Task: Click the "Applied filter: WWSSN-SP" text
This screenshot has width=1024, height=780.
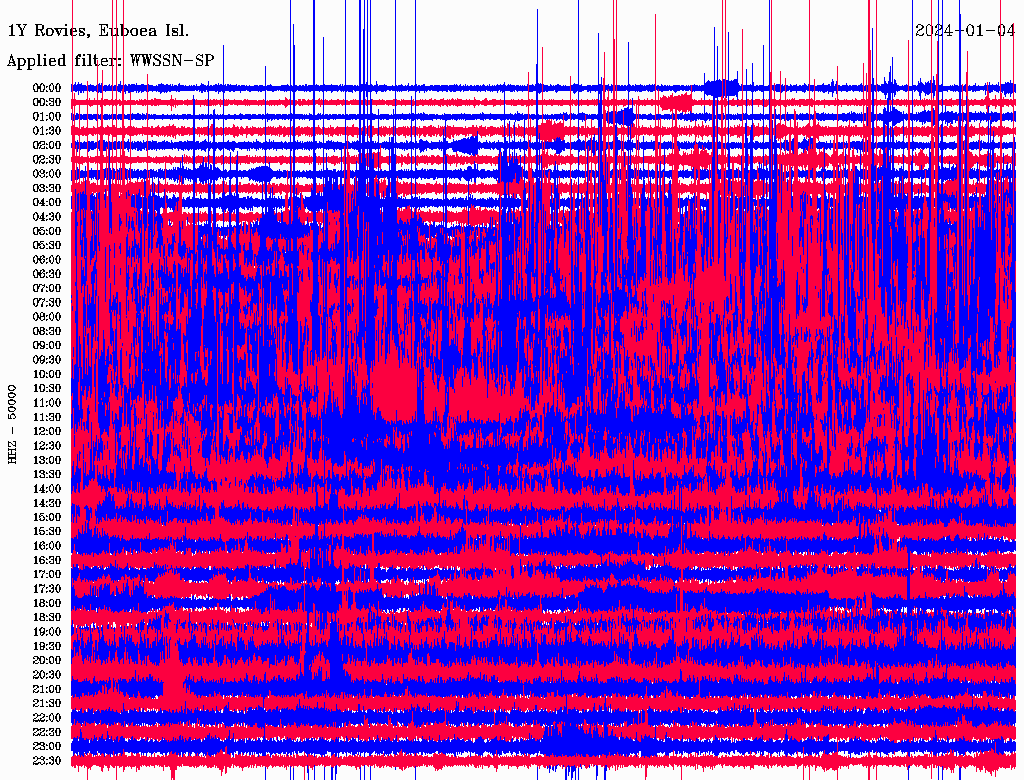Action: [x=110, y=60]
